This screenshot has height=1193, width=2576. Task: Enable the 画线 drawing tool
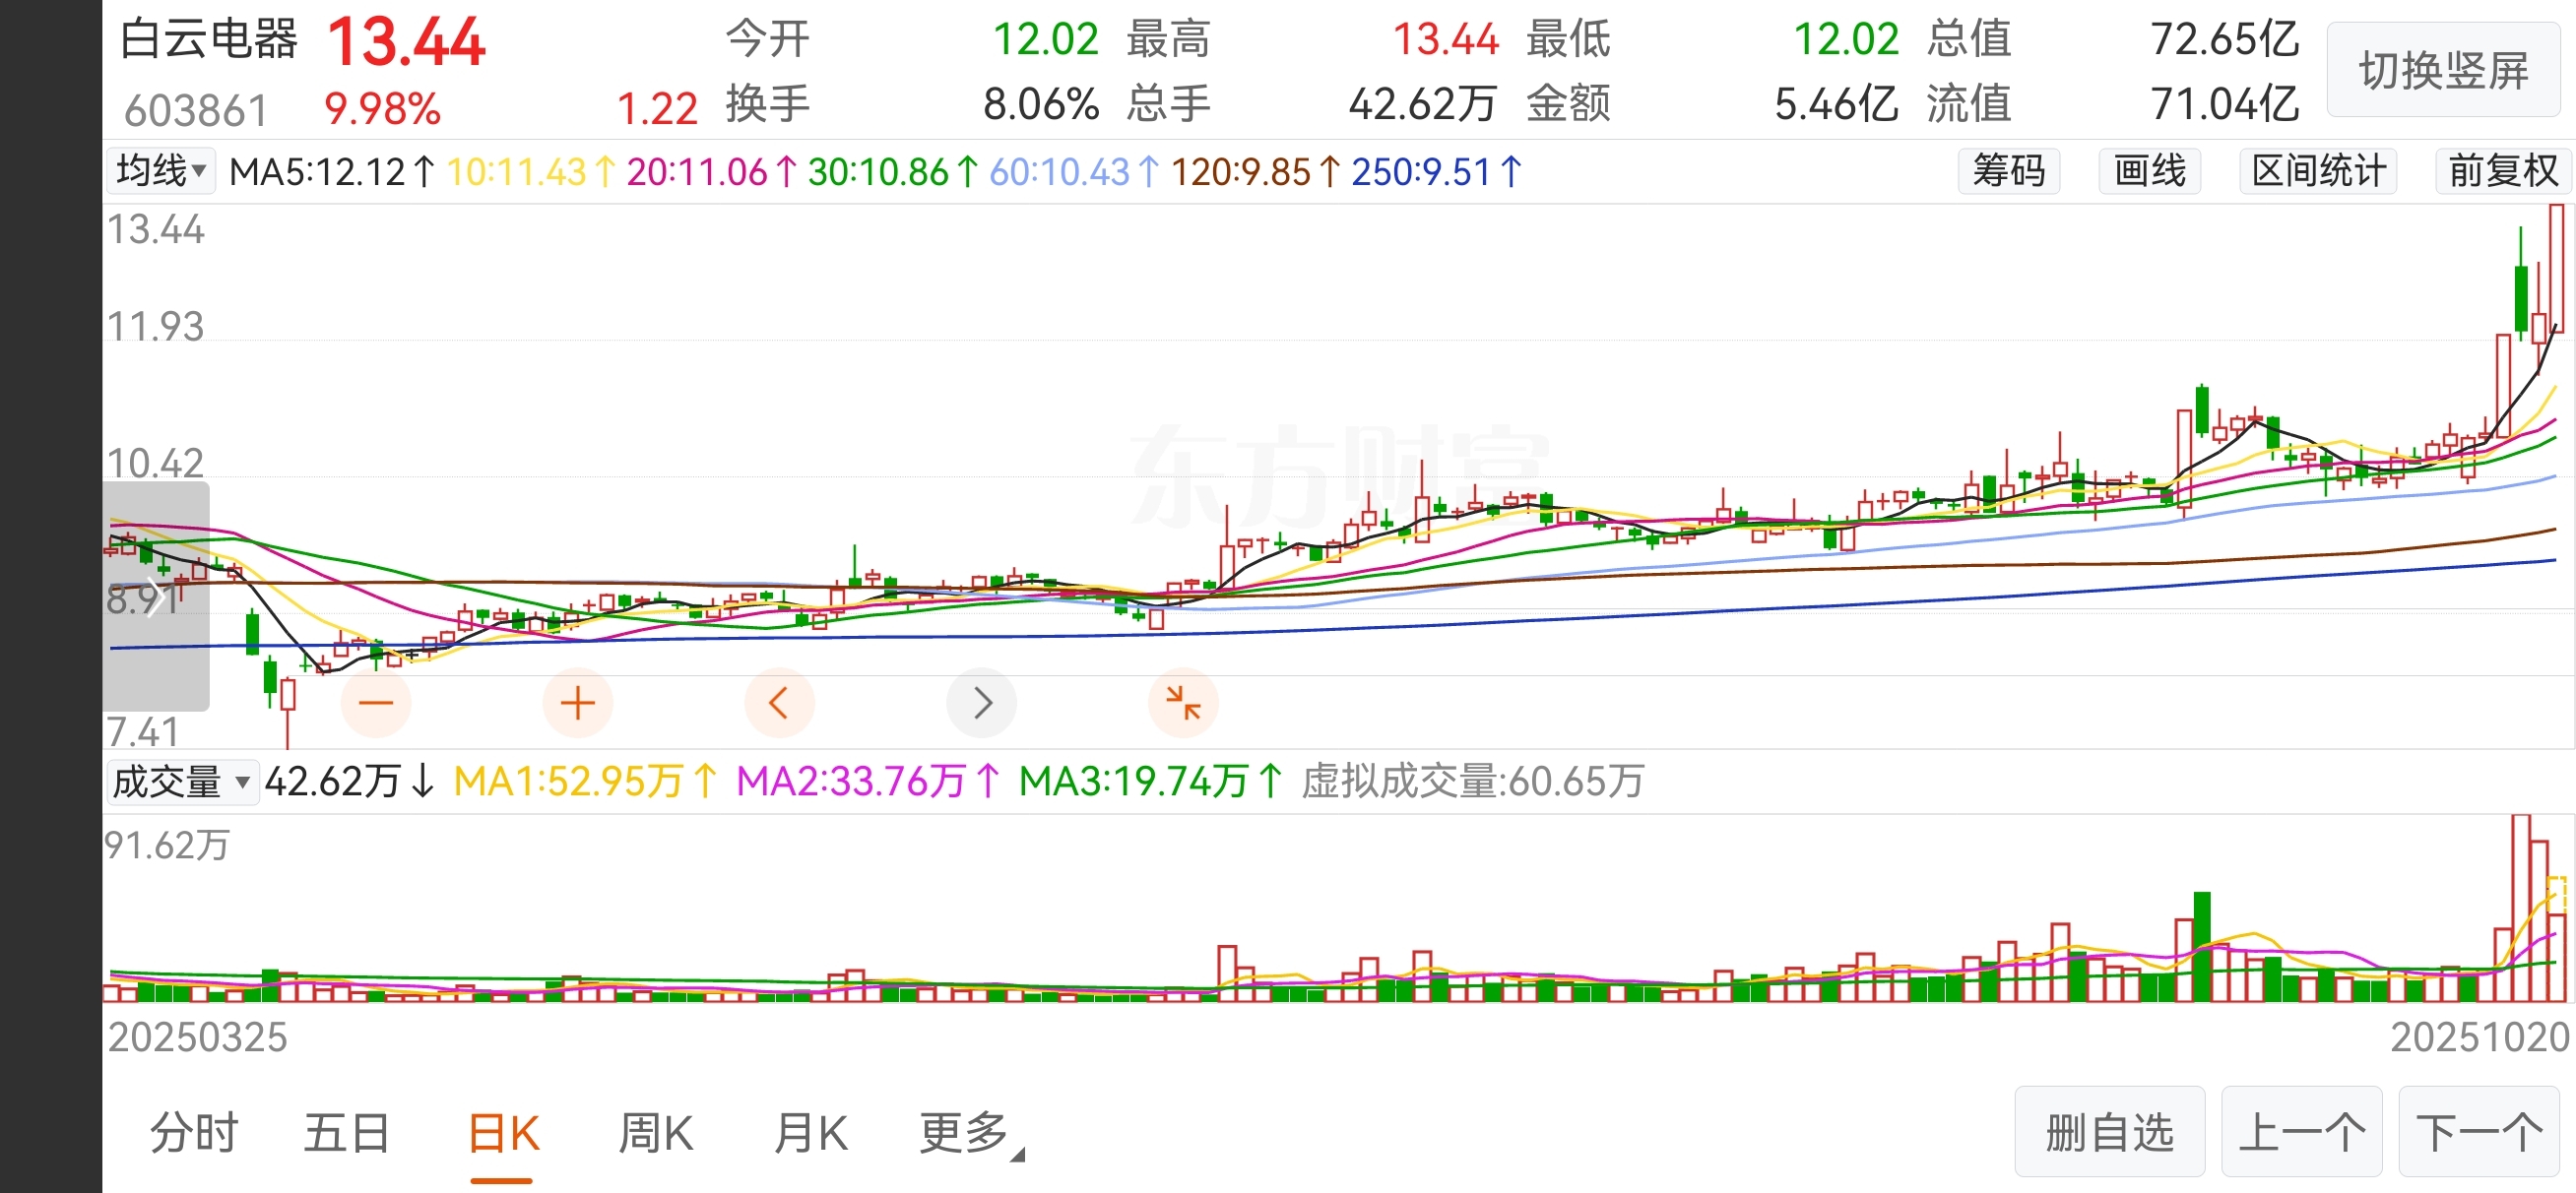[2149, 171]
